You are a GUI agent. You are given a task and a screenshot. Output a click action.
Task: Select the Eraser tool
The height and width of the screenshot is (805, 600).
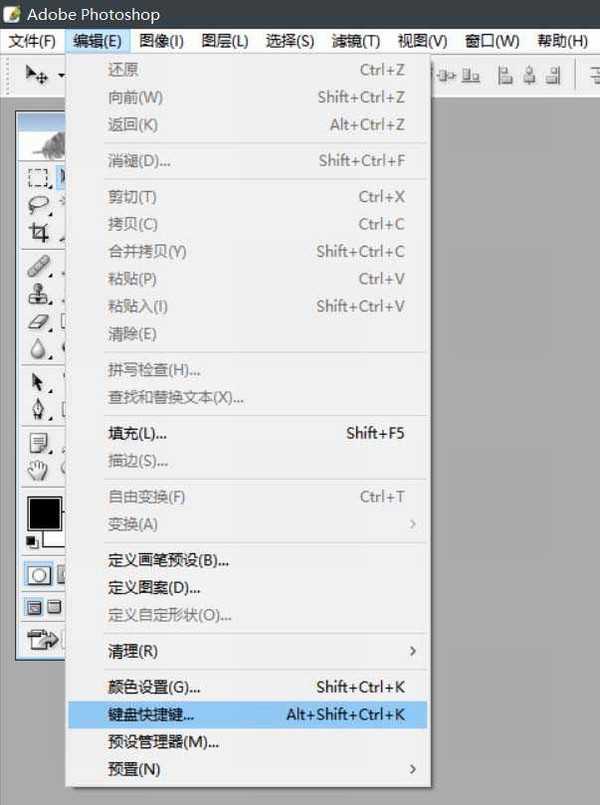coord(38,322)
